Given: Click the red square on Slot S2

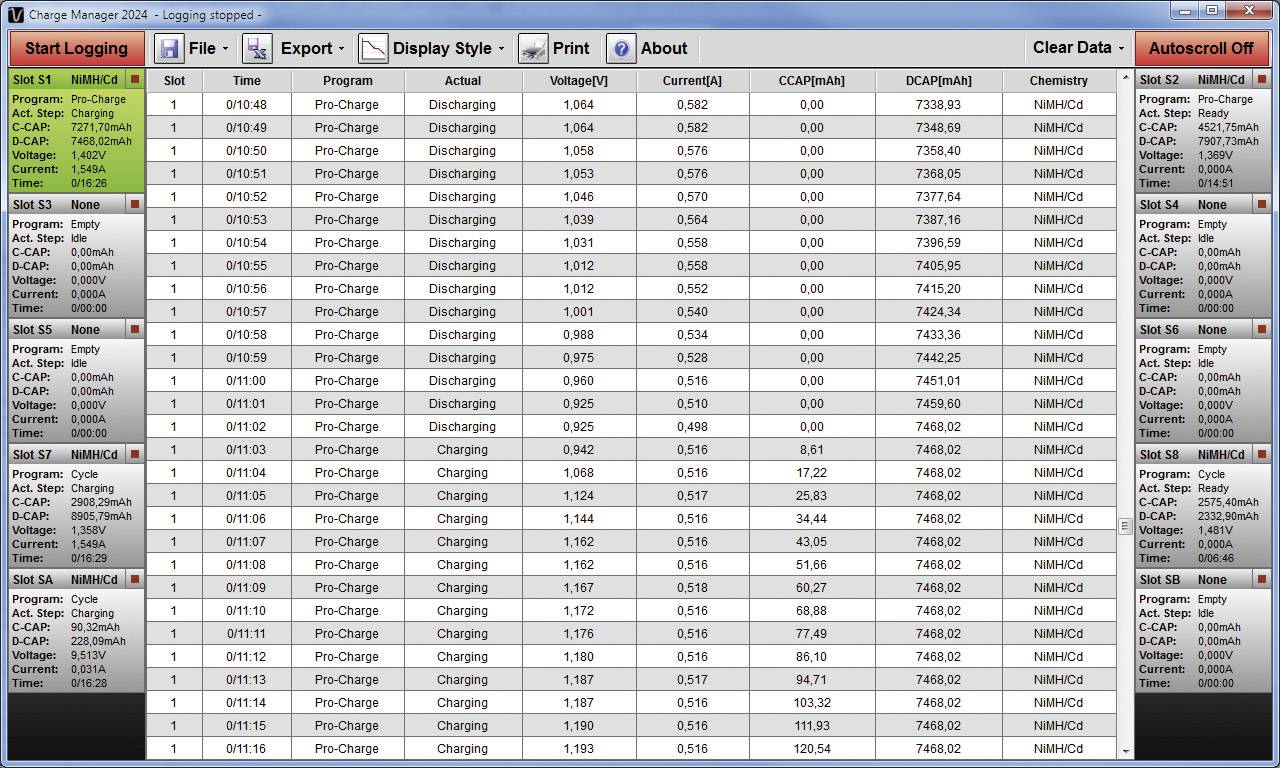Looking at the screenshot, I should tap(1262, 79).
